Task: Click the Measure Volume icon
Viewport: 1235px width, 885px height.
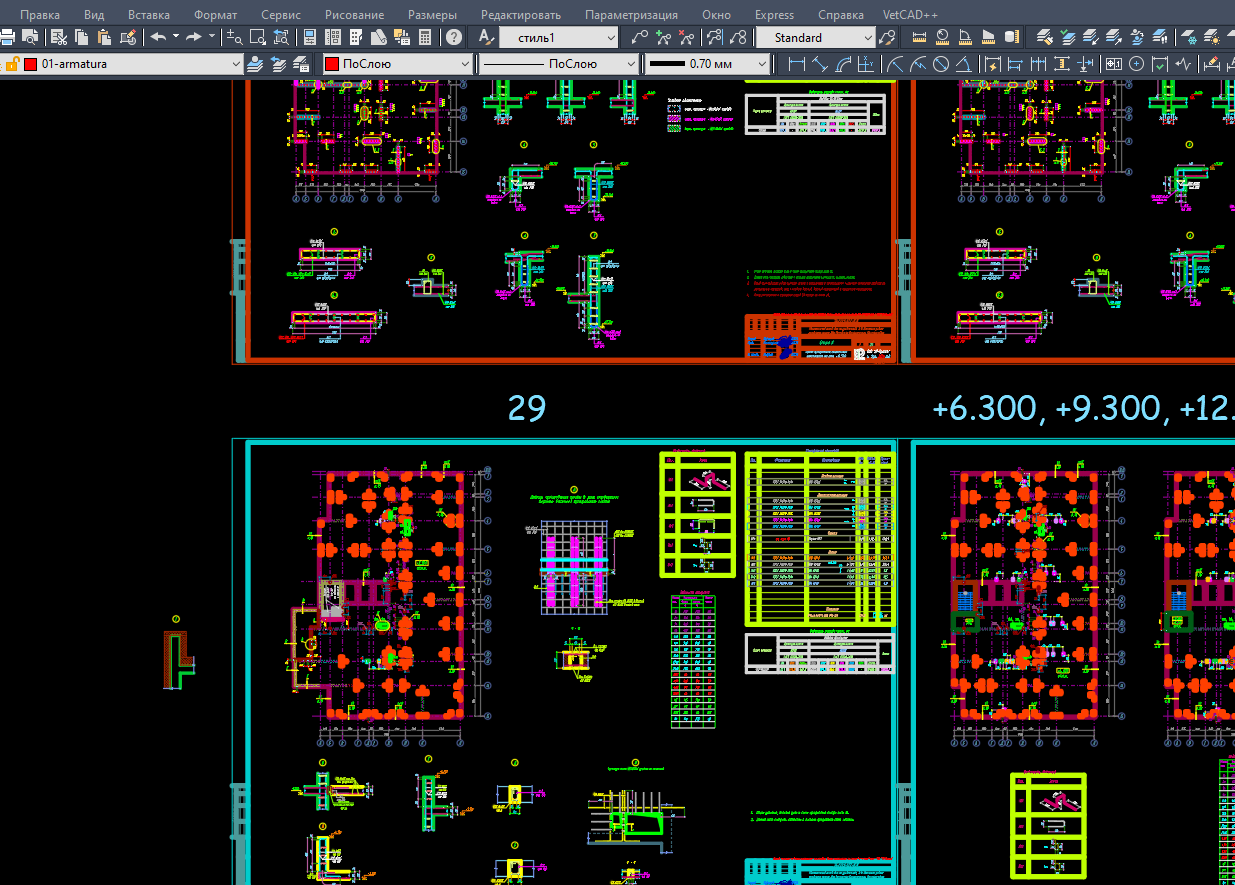Action: point(1012,37)
